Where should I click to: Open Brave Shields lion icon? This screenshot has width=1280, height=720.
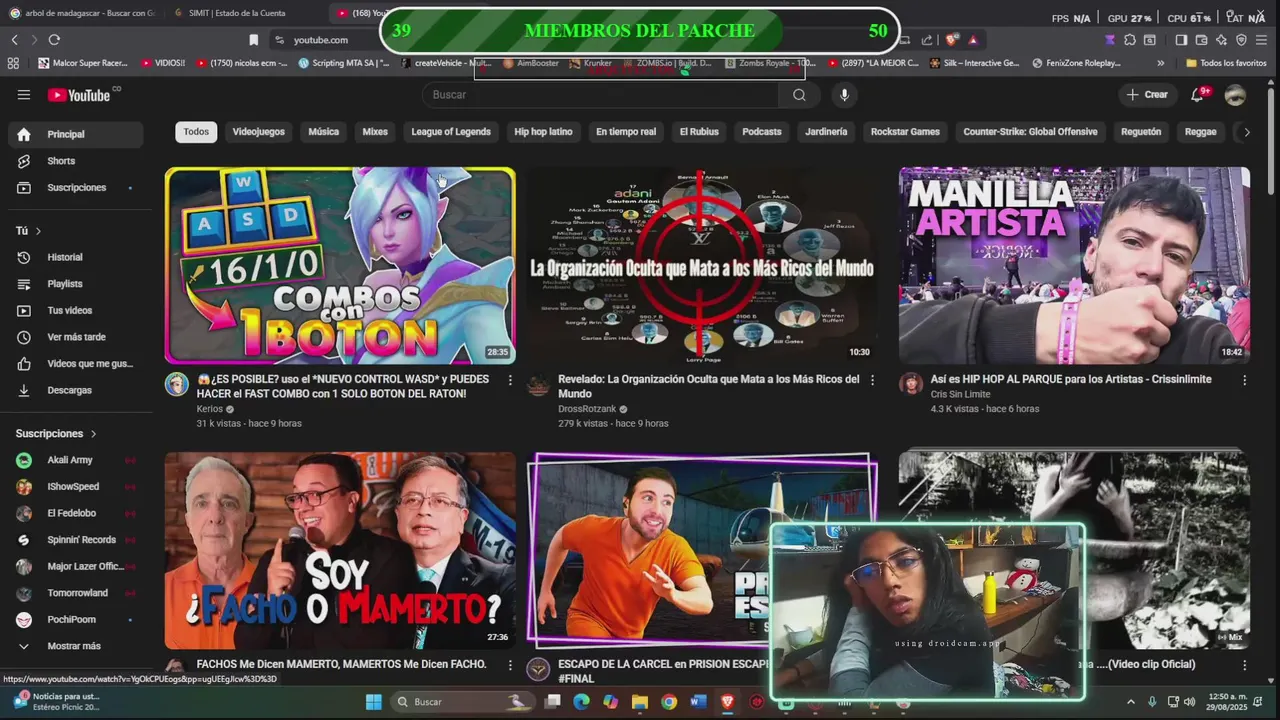(951, 40)
